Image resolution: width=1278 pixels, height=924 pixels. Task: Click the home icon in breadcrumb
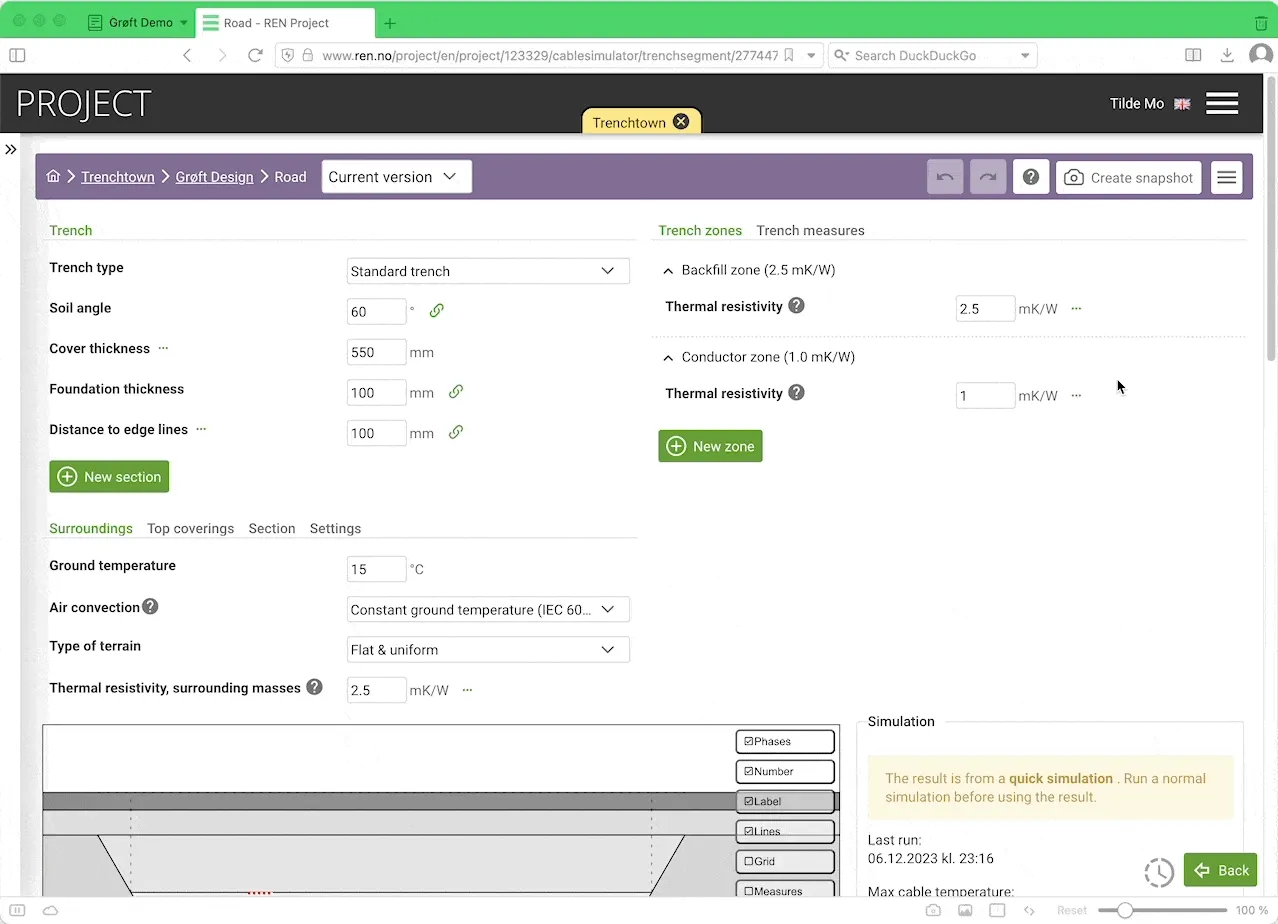53,177
